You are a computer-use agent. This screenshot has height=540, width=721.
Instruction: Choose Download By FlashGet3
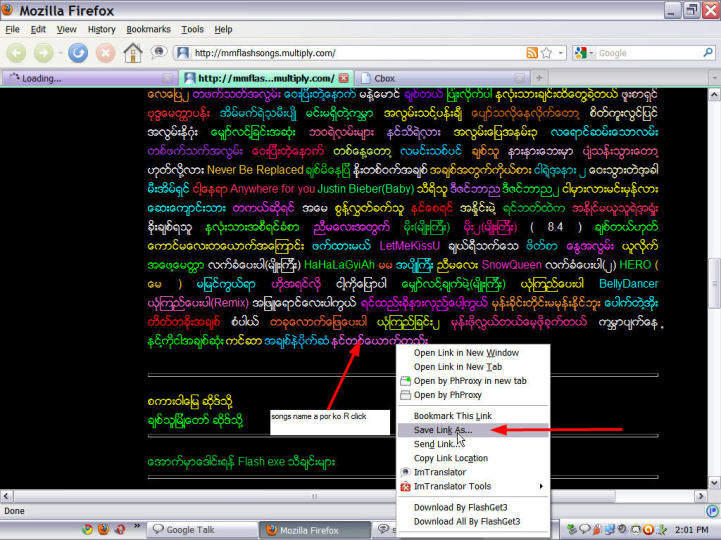click(474, 507)
